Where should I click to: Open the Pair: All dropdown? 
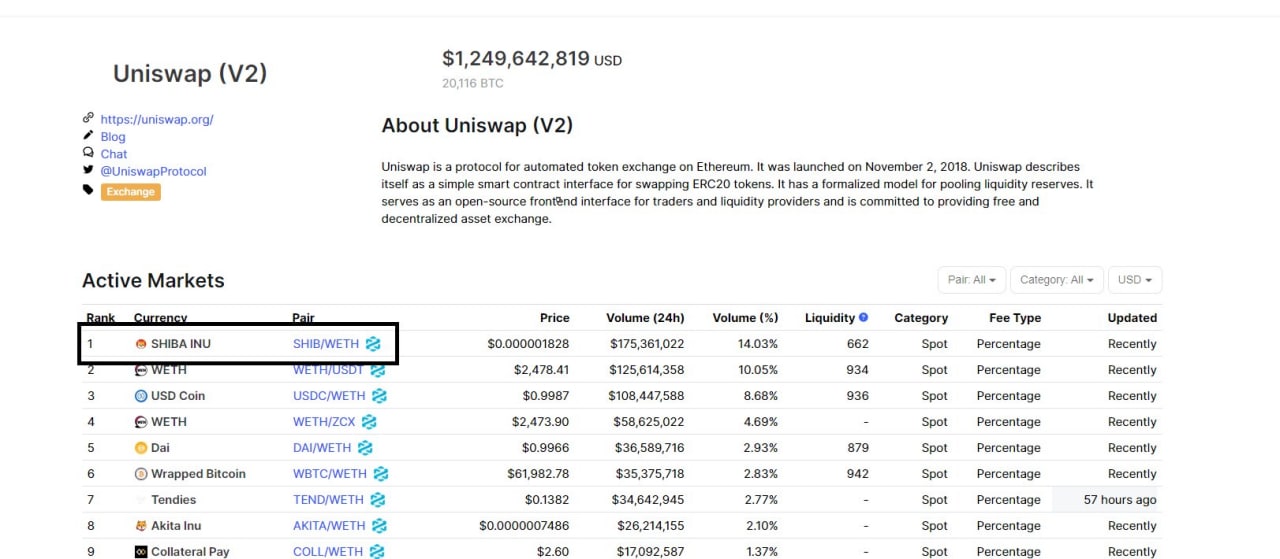(971, 280)
